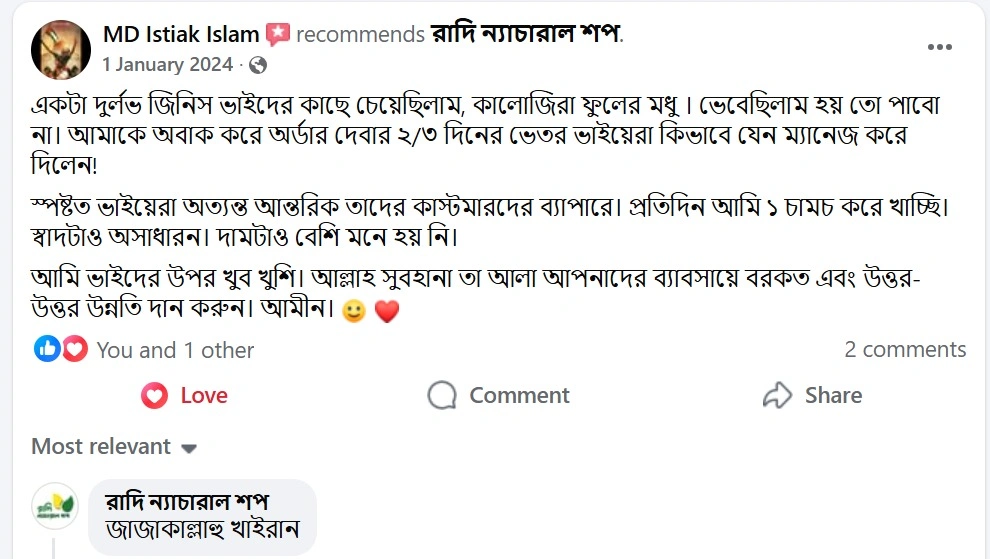The width and height of the screenshot is (990, 559).
Task: Toggle the Love reaction button
Action: [185, 395]
